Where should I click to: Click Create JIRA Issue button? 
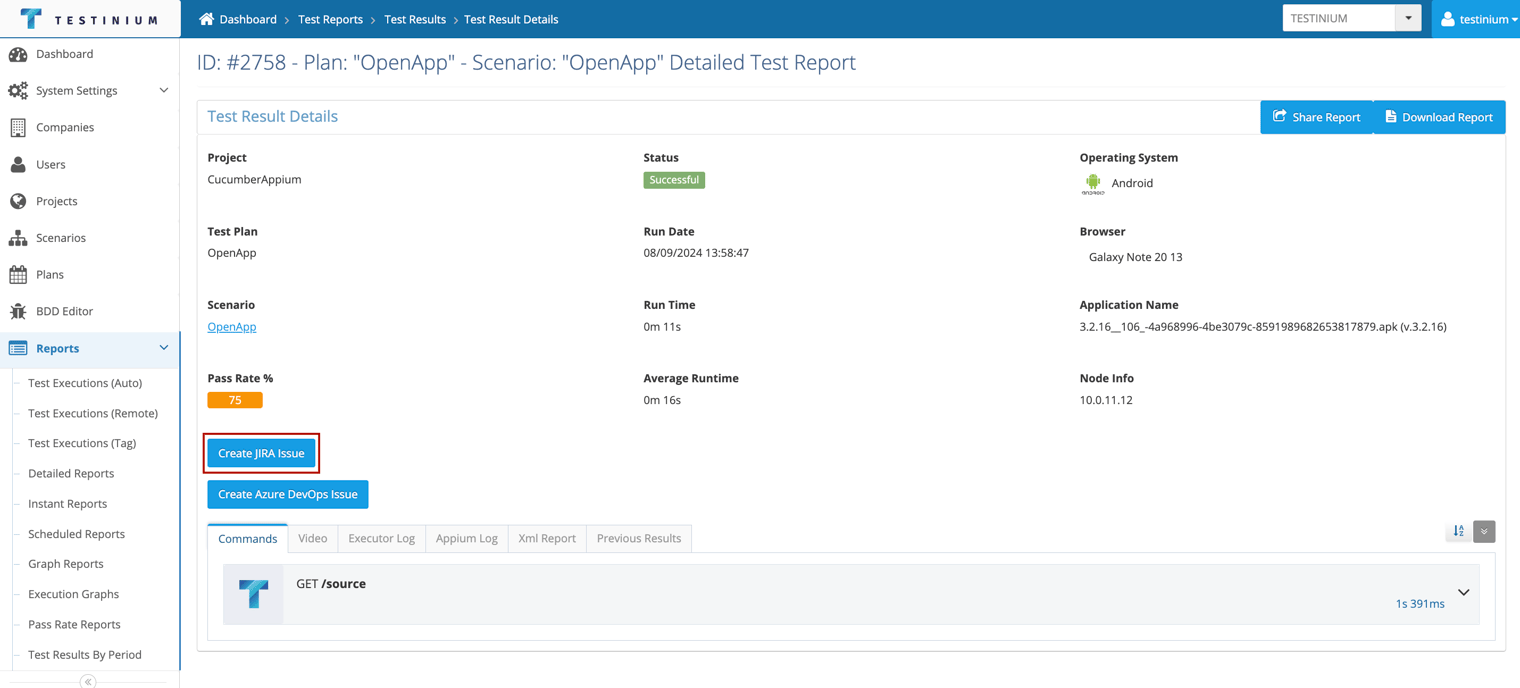coord(261,453)
